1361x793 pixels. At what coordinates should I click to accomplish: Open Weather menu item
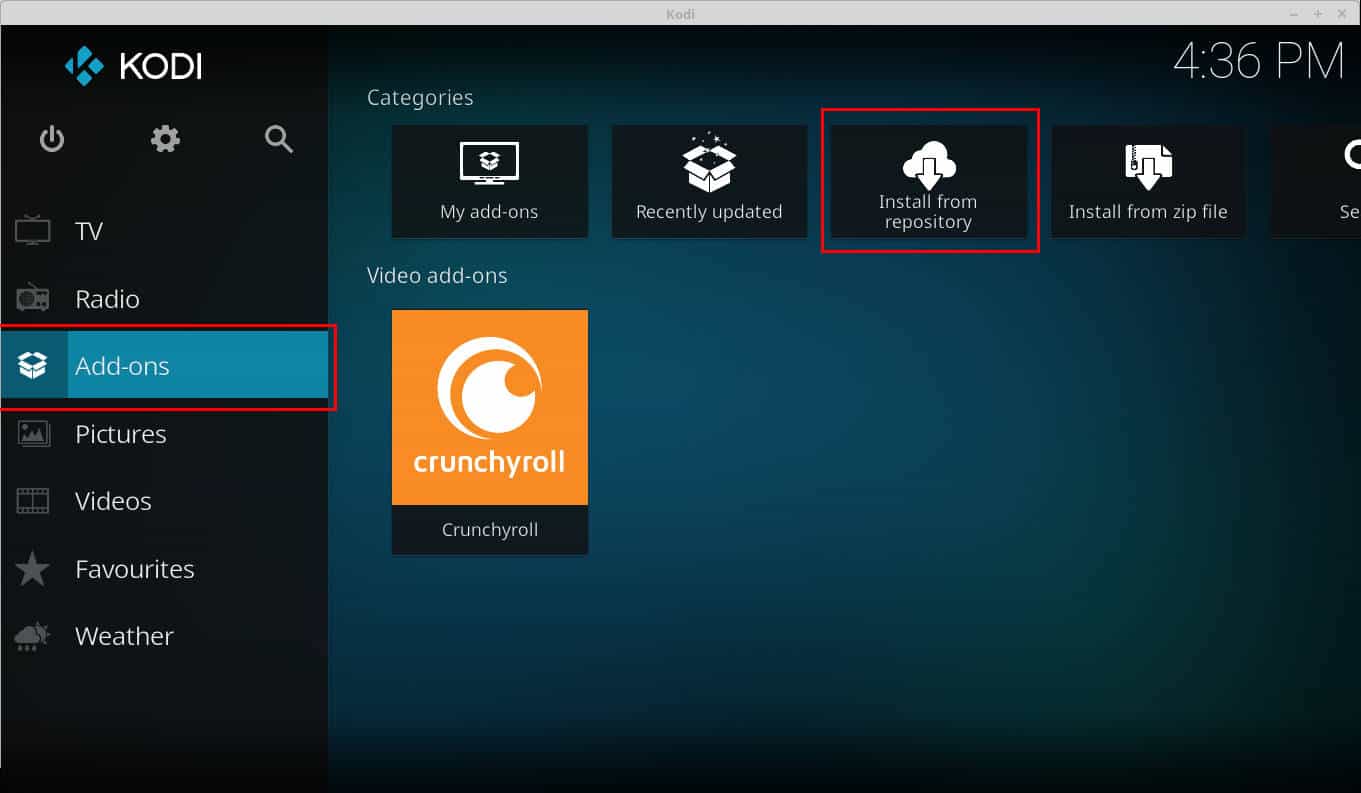(x=165, y=636)
